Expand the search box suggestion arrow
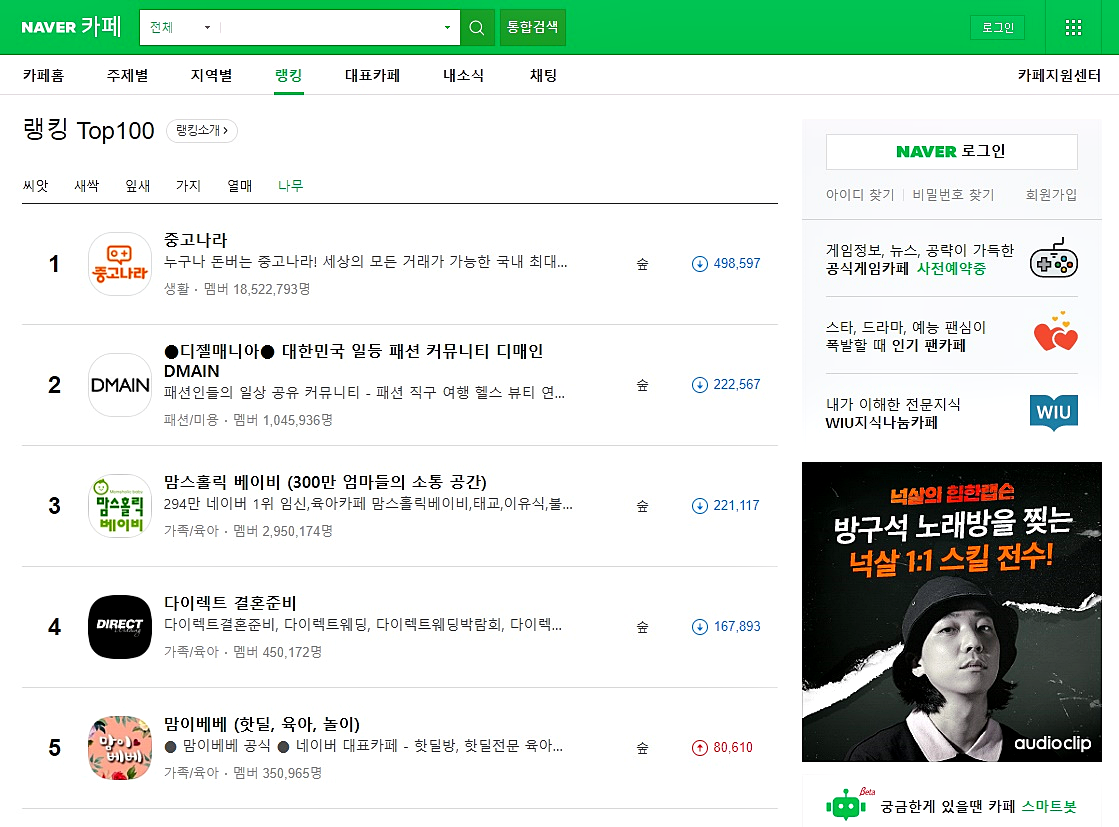The width and height of the screenshot is (1119, 827). pos(447,28)
